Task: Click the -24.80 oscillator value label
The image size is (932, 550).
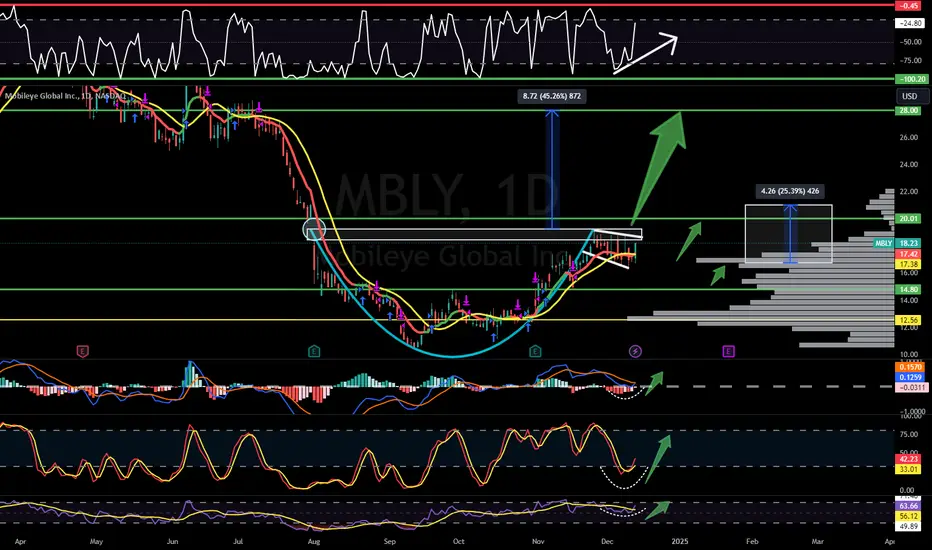Action: coord(909,23)
